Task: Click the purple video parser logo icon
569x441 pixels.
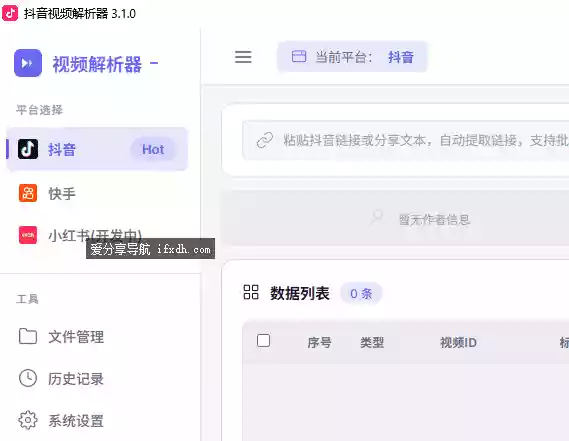Action: pyautogui.click(x=28, y=63)
